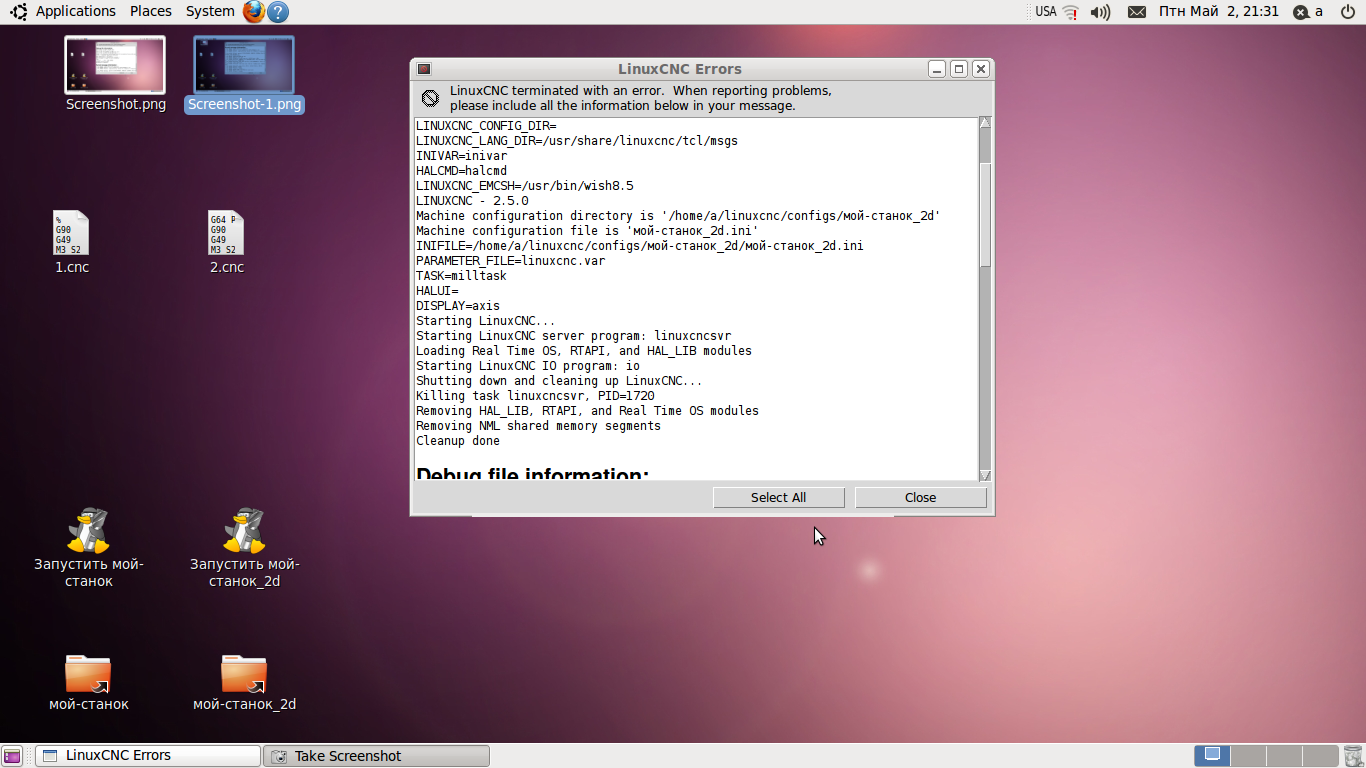Open the Help icon in top panel
This screenshot has width=1366, height=768.
pyautogui.click(x=279, y=12)
